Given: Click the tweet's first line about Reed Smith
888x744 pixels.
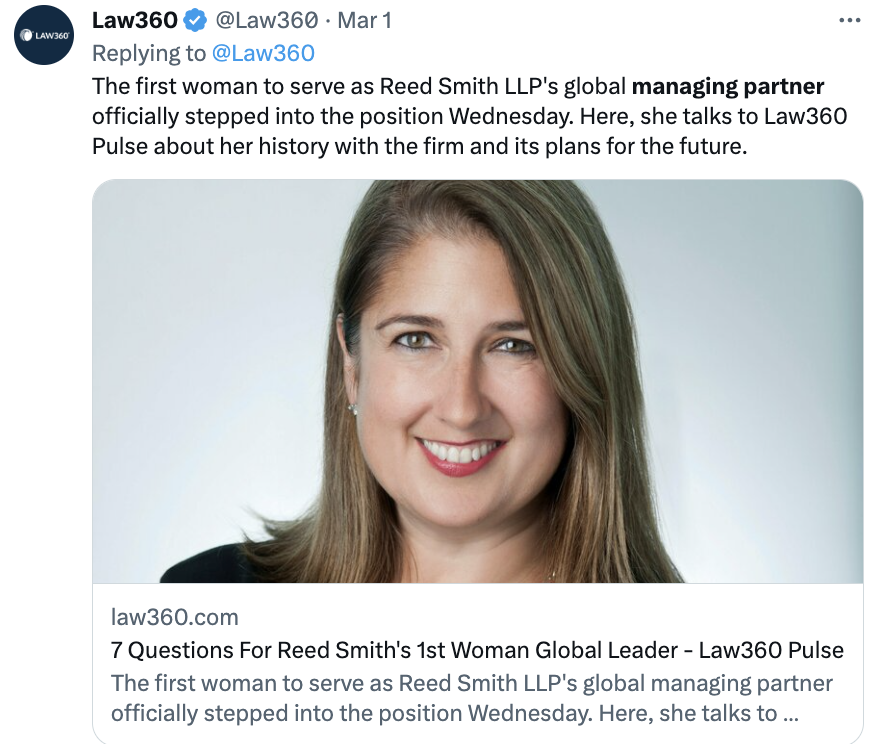Looking at the screenshot, I should point(360,86).
